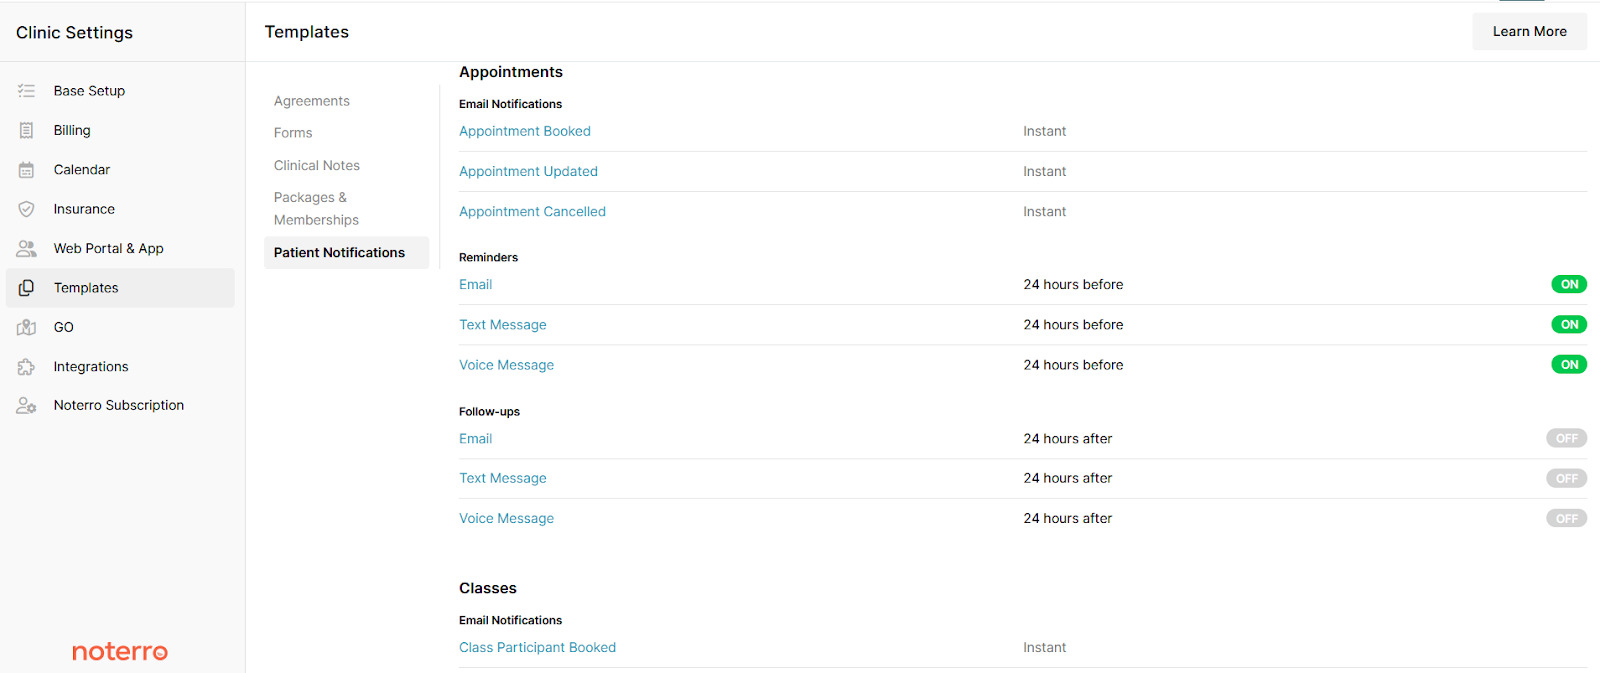Disable the Email reminder toggle
This screenshot has height=673, width=1600.
pyautogui.click(x=1568, y=284)
